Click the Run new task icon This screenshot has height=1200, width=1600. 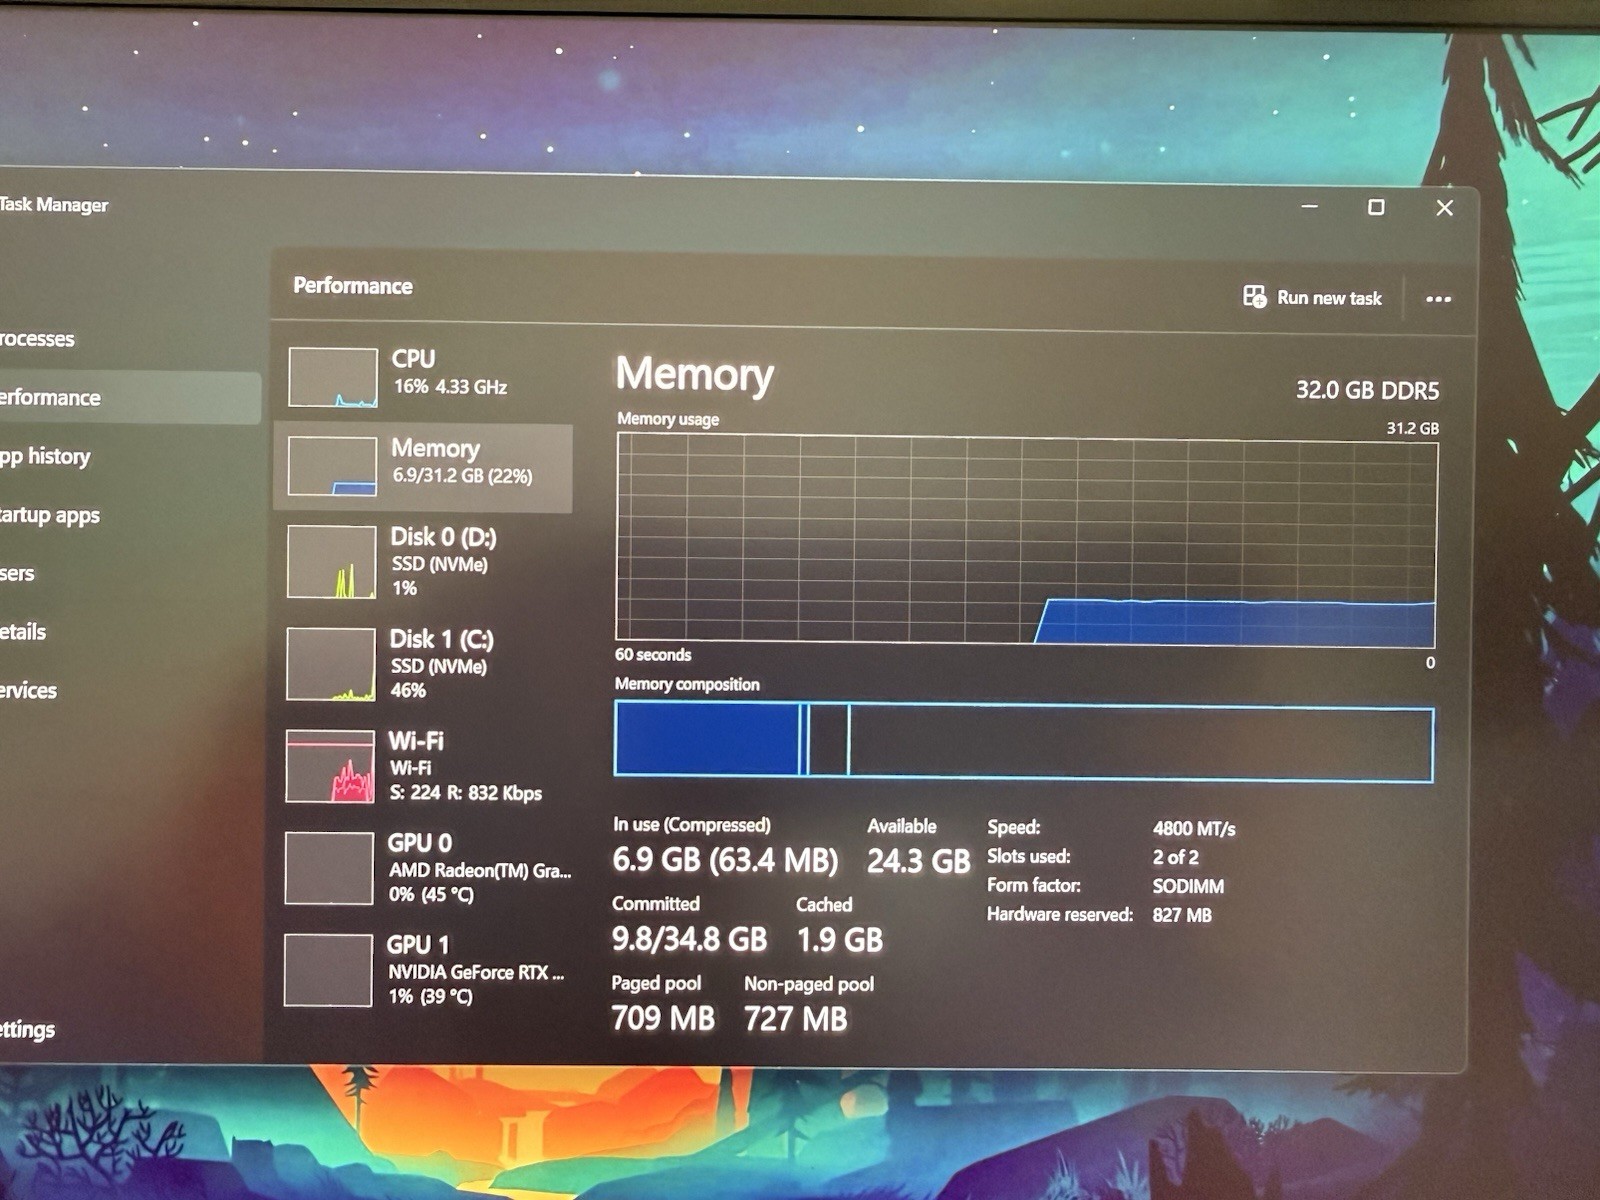[1254, 296]
